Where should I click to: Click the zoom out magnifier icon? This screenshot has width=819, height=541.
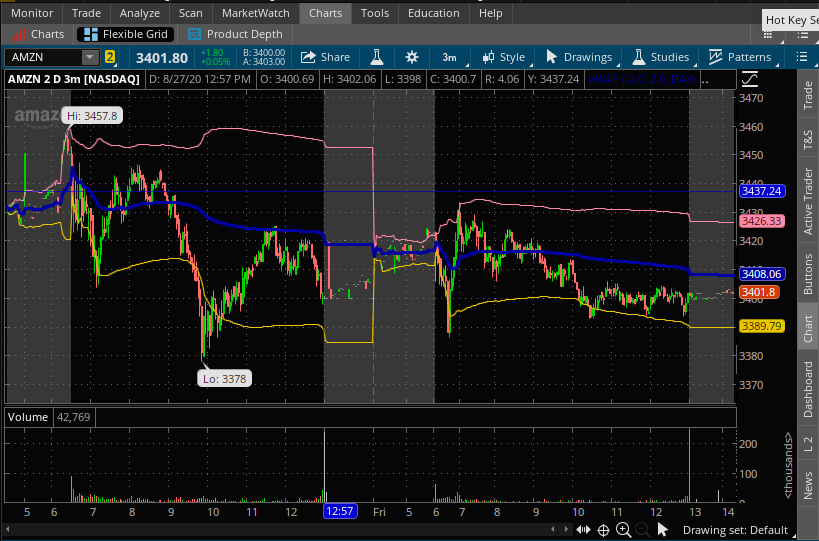click(x=642, y=530)
